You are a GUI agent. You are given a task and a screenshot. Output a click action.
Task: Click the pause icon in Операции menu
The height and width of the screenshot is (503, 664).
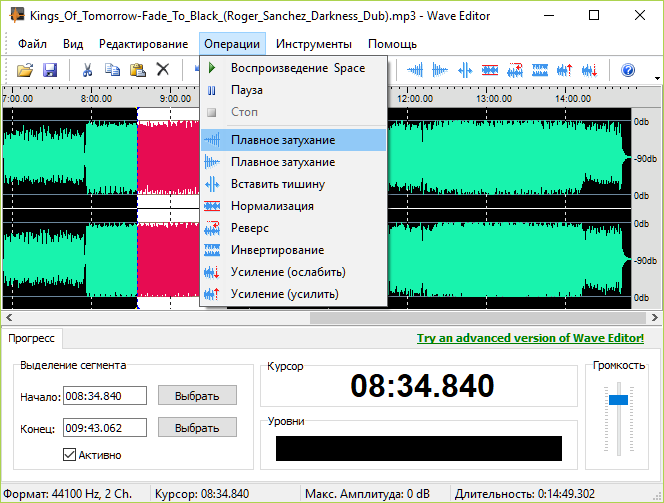212,90
